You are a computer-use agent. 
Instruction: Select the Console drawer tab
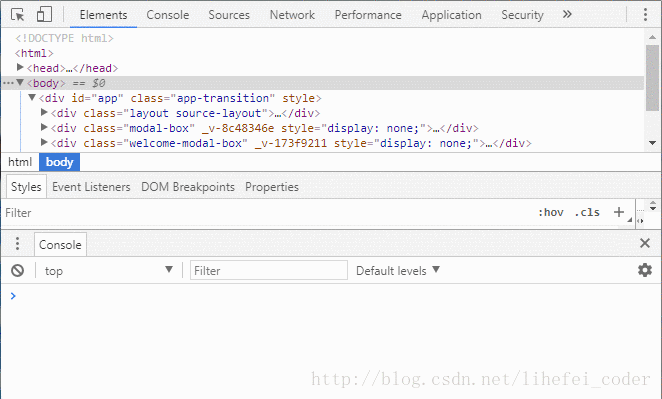point(60,244)
